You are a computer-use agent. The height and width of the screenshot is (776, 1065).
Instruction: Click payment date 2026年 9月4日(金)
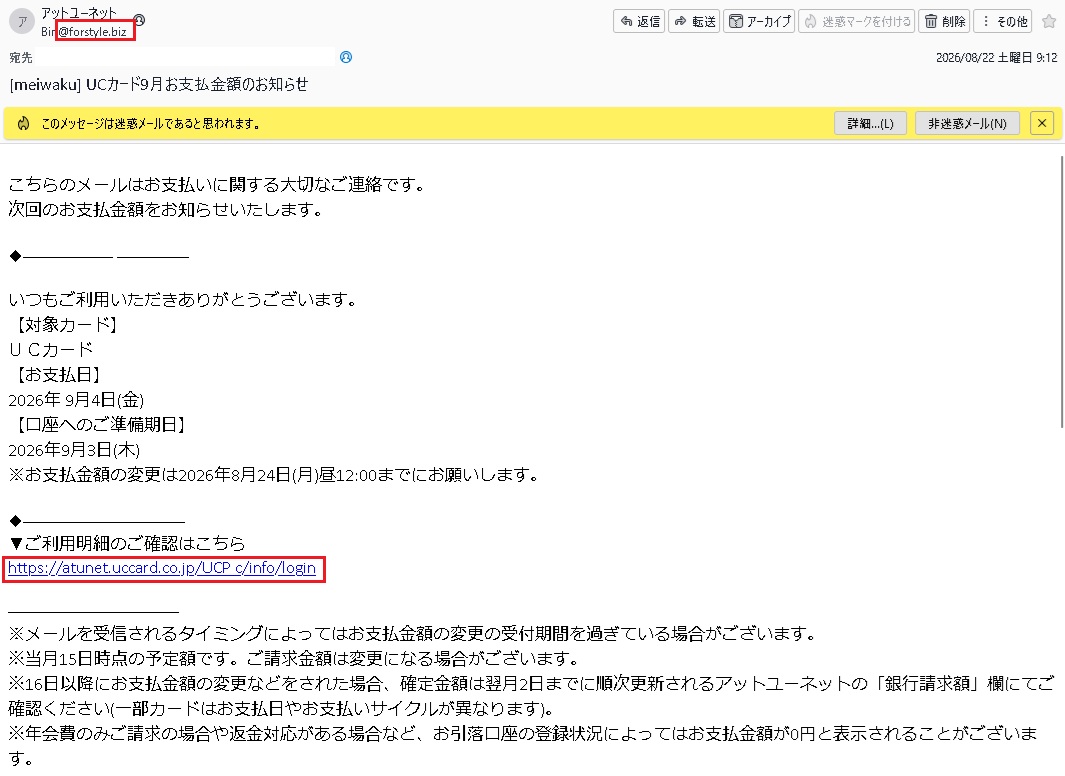(76, 400)
